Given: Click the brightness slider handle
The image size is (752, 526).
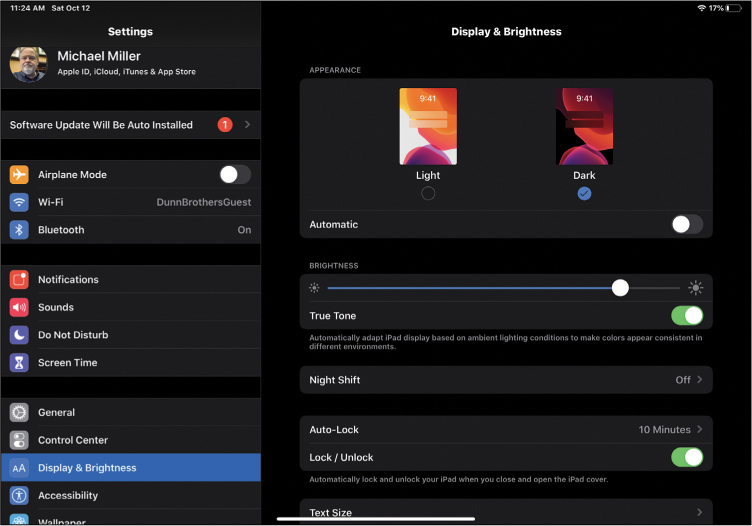Looking at the screenshot, I should click(620, 288).
